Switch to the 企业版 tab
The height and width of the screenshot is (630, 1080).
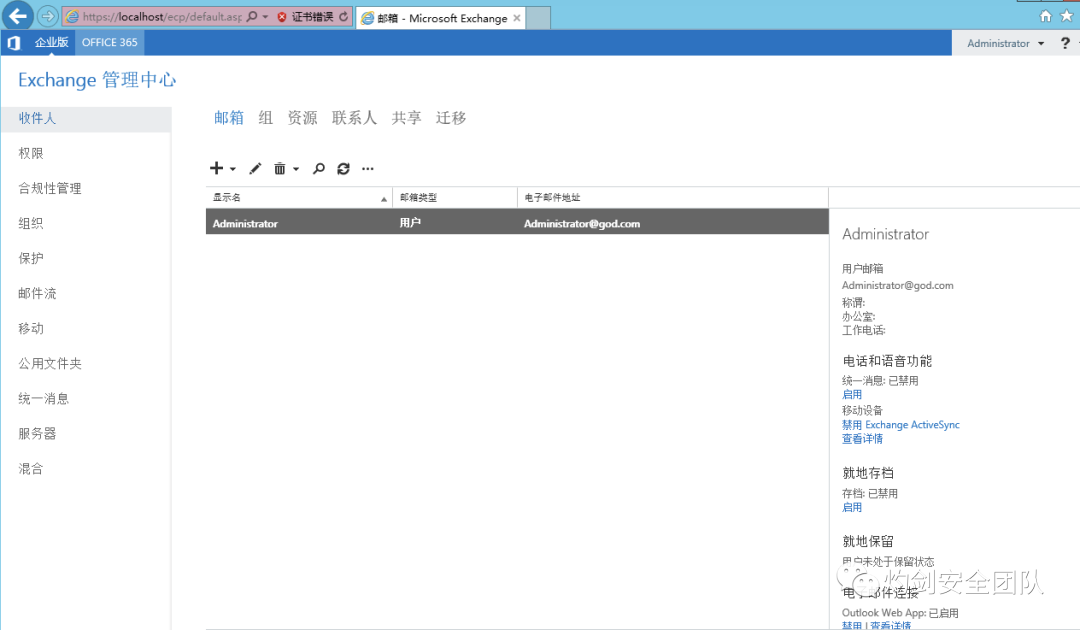coord(52,42)
